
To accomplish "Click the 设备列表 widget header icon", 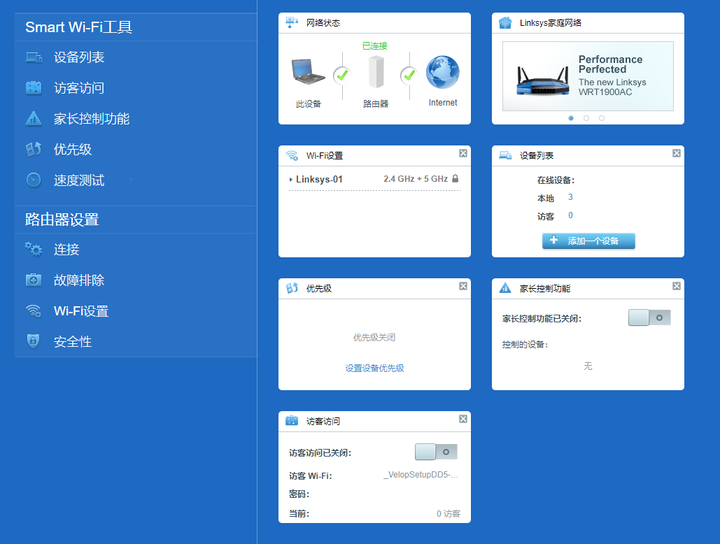I will (x=505, y=155).
